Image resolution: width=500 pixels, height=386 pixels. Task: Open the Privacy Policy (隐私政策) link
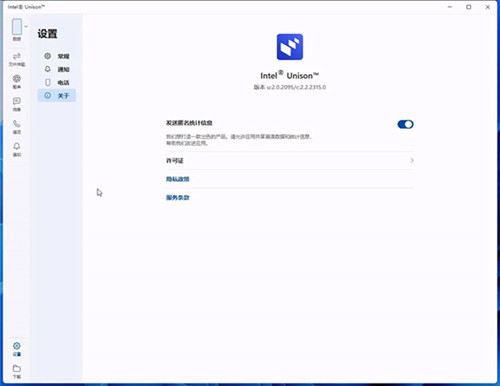[x=178, y=179]
